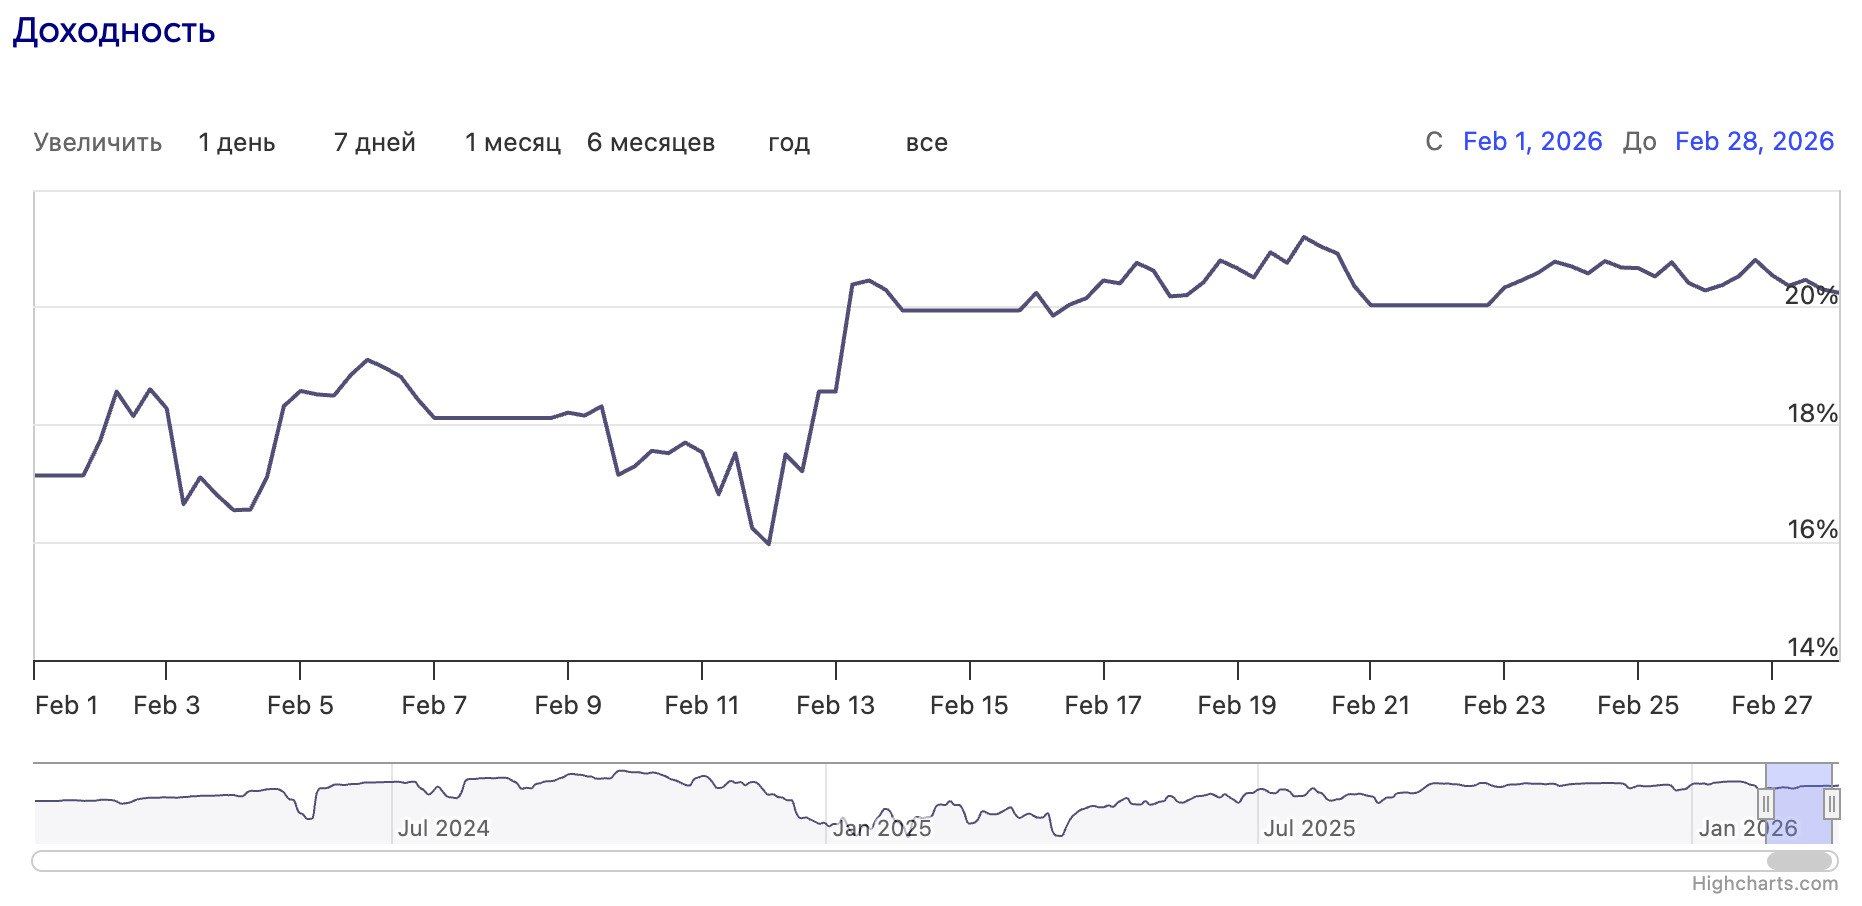Open the Highcharts.com credit link
1862x906 pixels.
(x=1764, y=884)
